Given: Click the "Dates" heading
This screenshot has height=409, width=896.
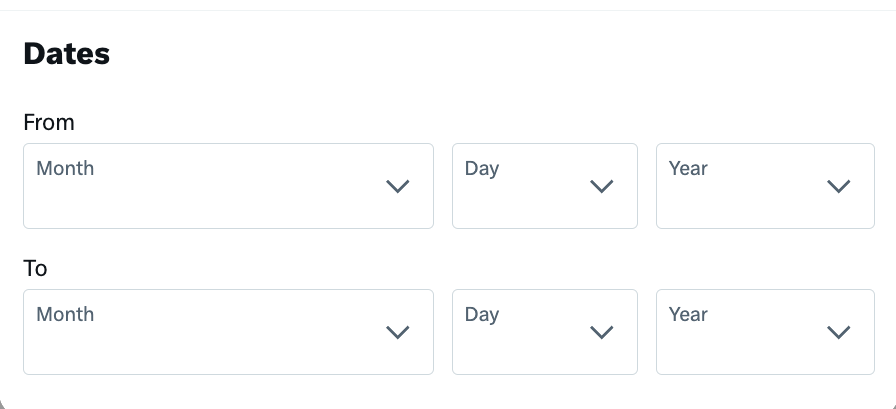Looking at the screenshot, I should [x=66, y=54].
